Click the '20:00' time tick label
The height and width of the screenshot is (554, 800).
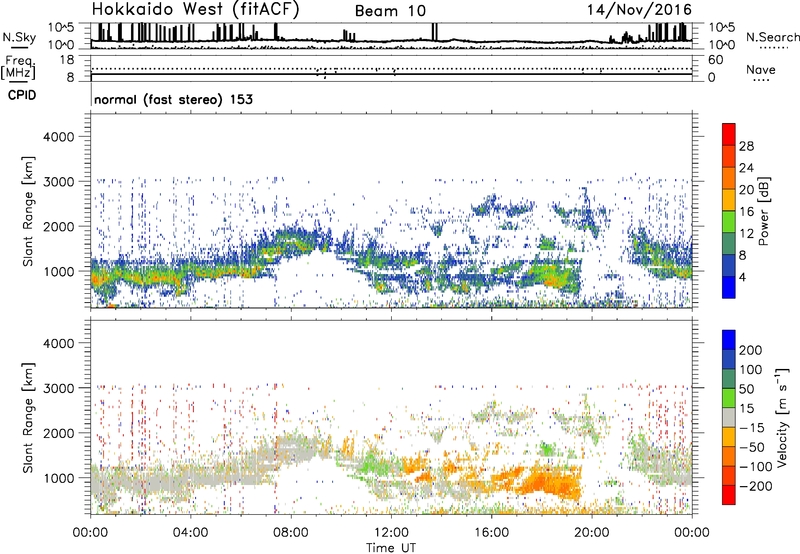(x=592, y=533)
